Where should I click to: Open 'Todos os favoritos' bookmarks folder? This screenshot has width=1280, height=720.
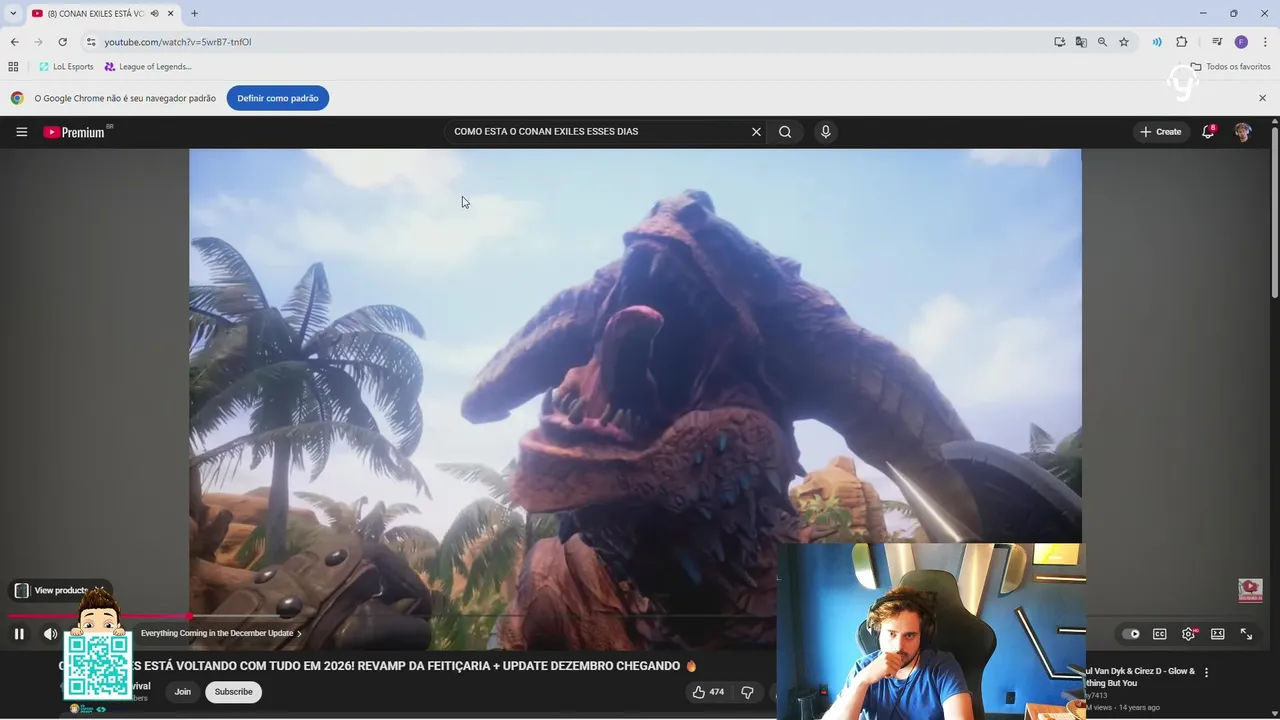click(x=1230, y=67)
